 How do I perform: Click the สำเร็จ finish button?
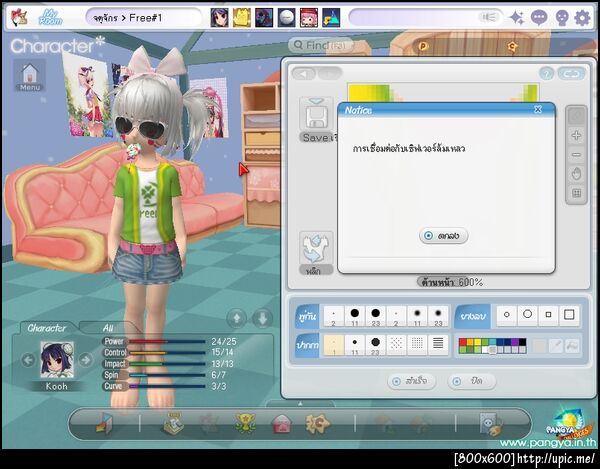pyautogui.click(x=411, y=381)
